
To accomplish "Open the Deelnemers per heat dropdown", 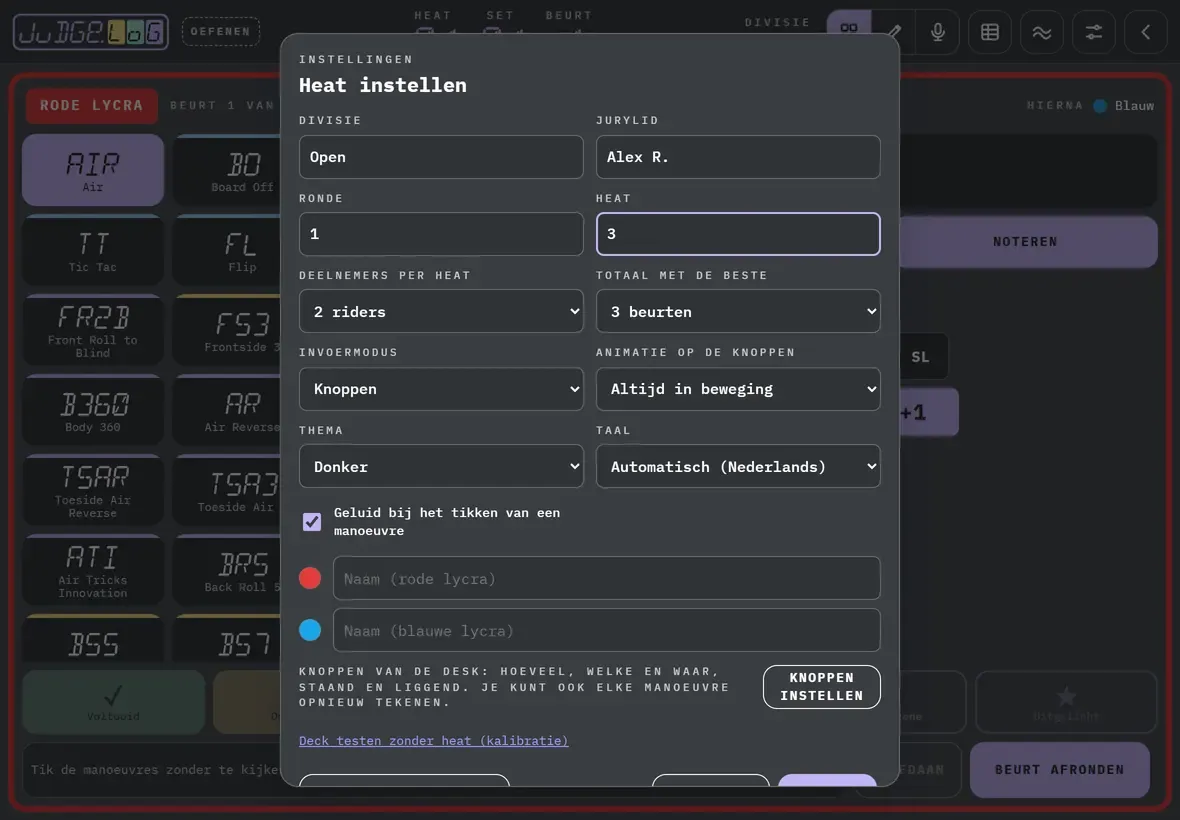I will (x=441, y=311).
